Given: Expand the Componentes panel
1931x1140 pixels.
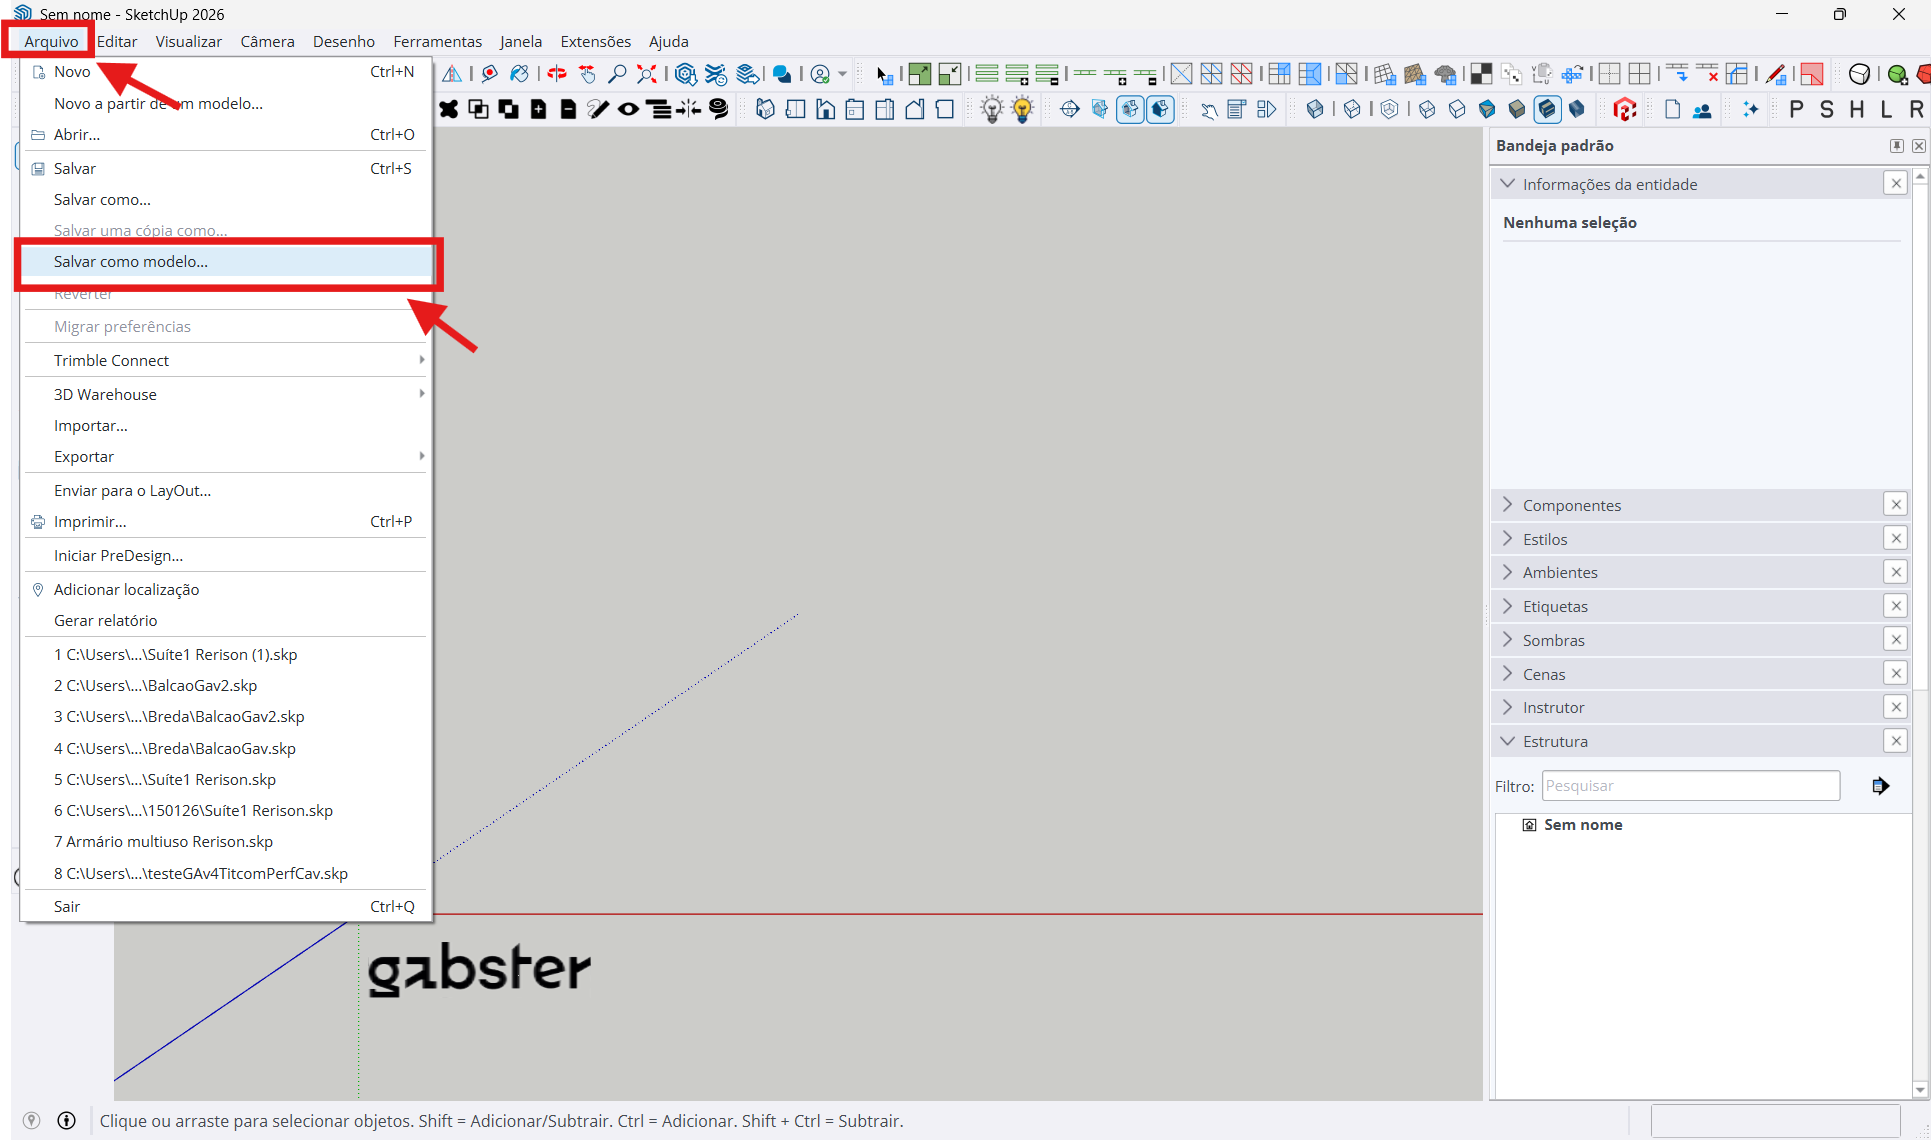Looking at the screenshot, I should tap(1508, 505).
